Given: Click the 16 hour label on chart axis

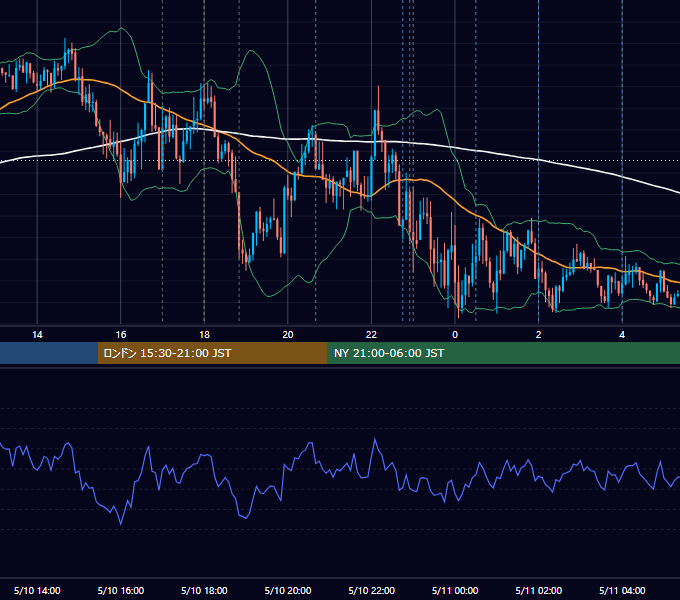Looking at the screenshot, I should (121, 335).
